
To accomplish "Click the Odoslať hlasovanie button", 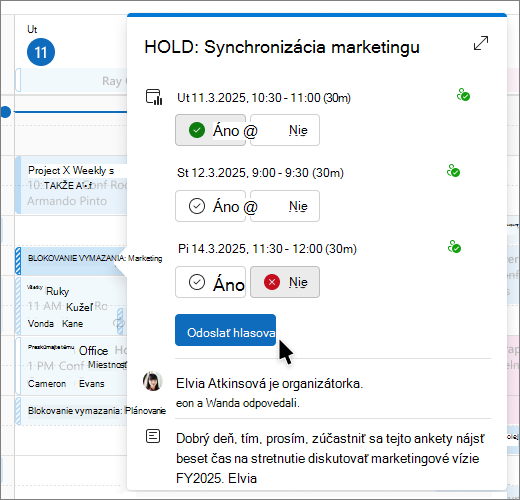I will coord(225,330).
